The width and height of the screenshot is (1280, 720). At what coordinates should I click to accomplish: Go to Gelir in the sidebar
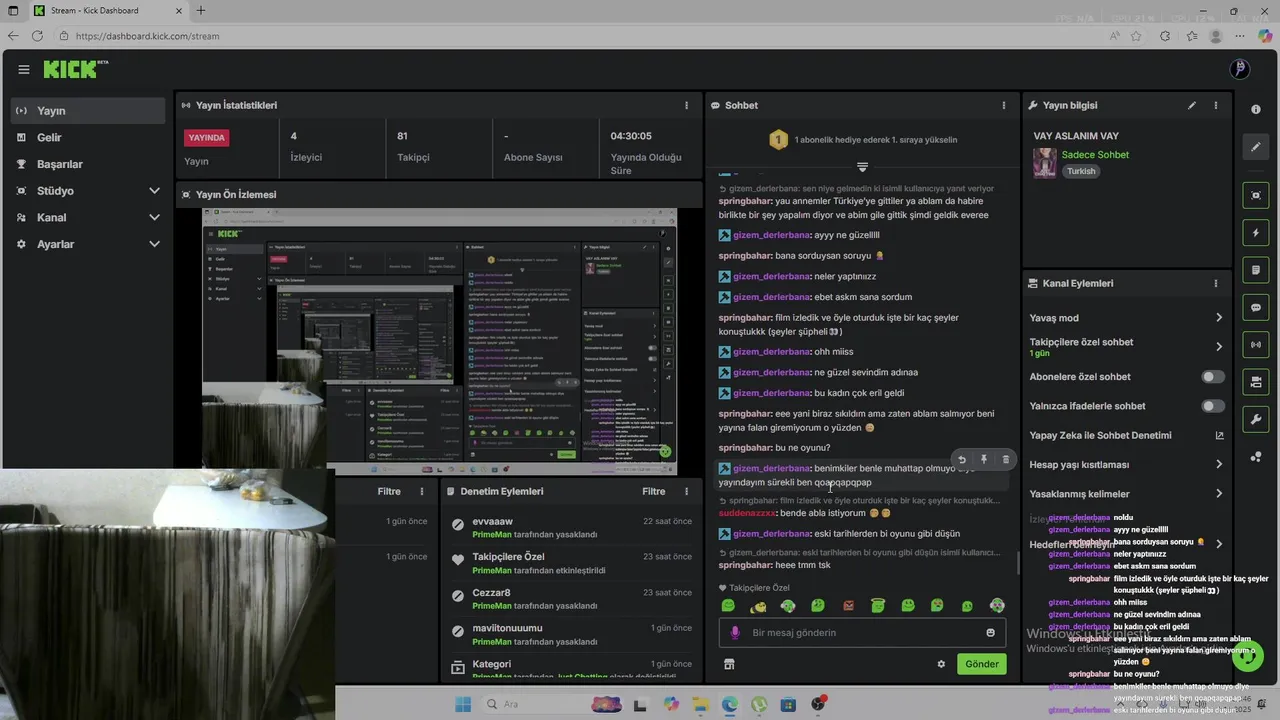coord(88,137)
